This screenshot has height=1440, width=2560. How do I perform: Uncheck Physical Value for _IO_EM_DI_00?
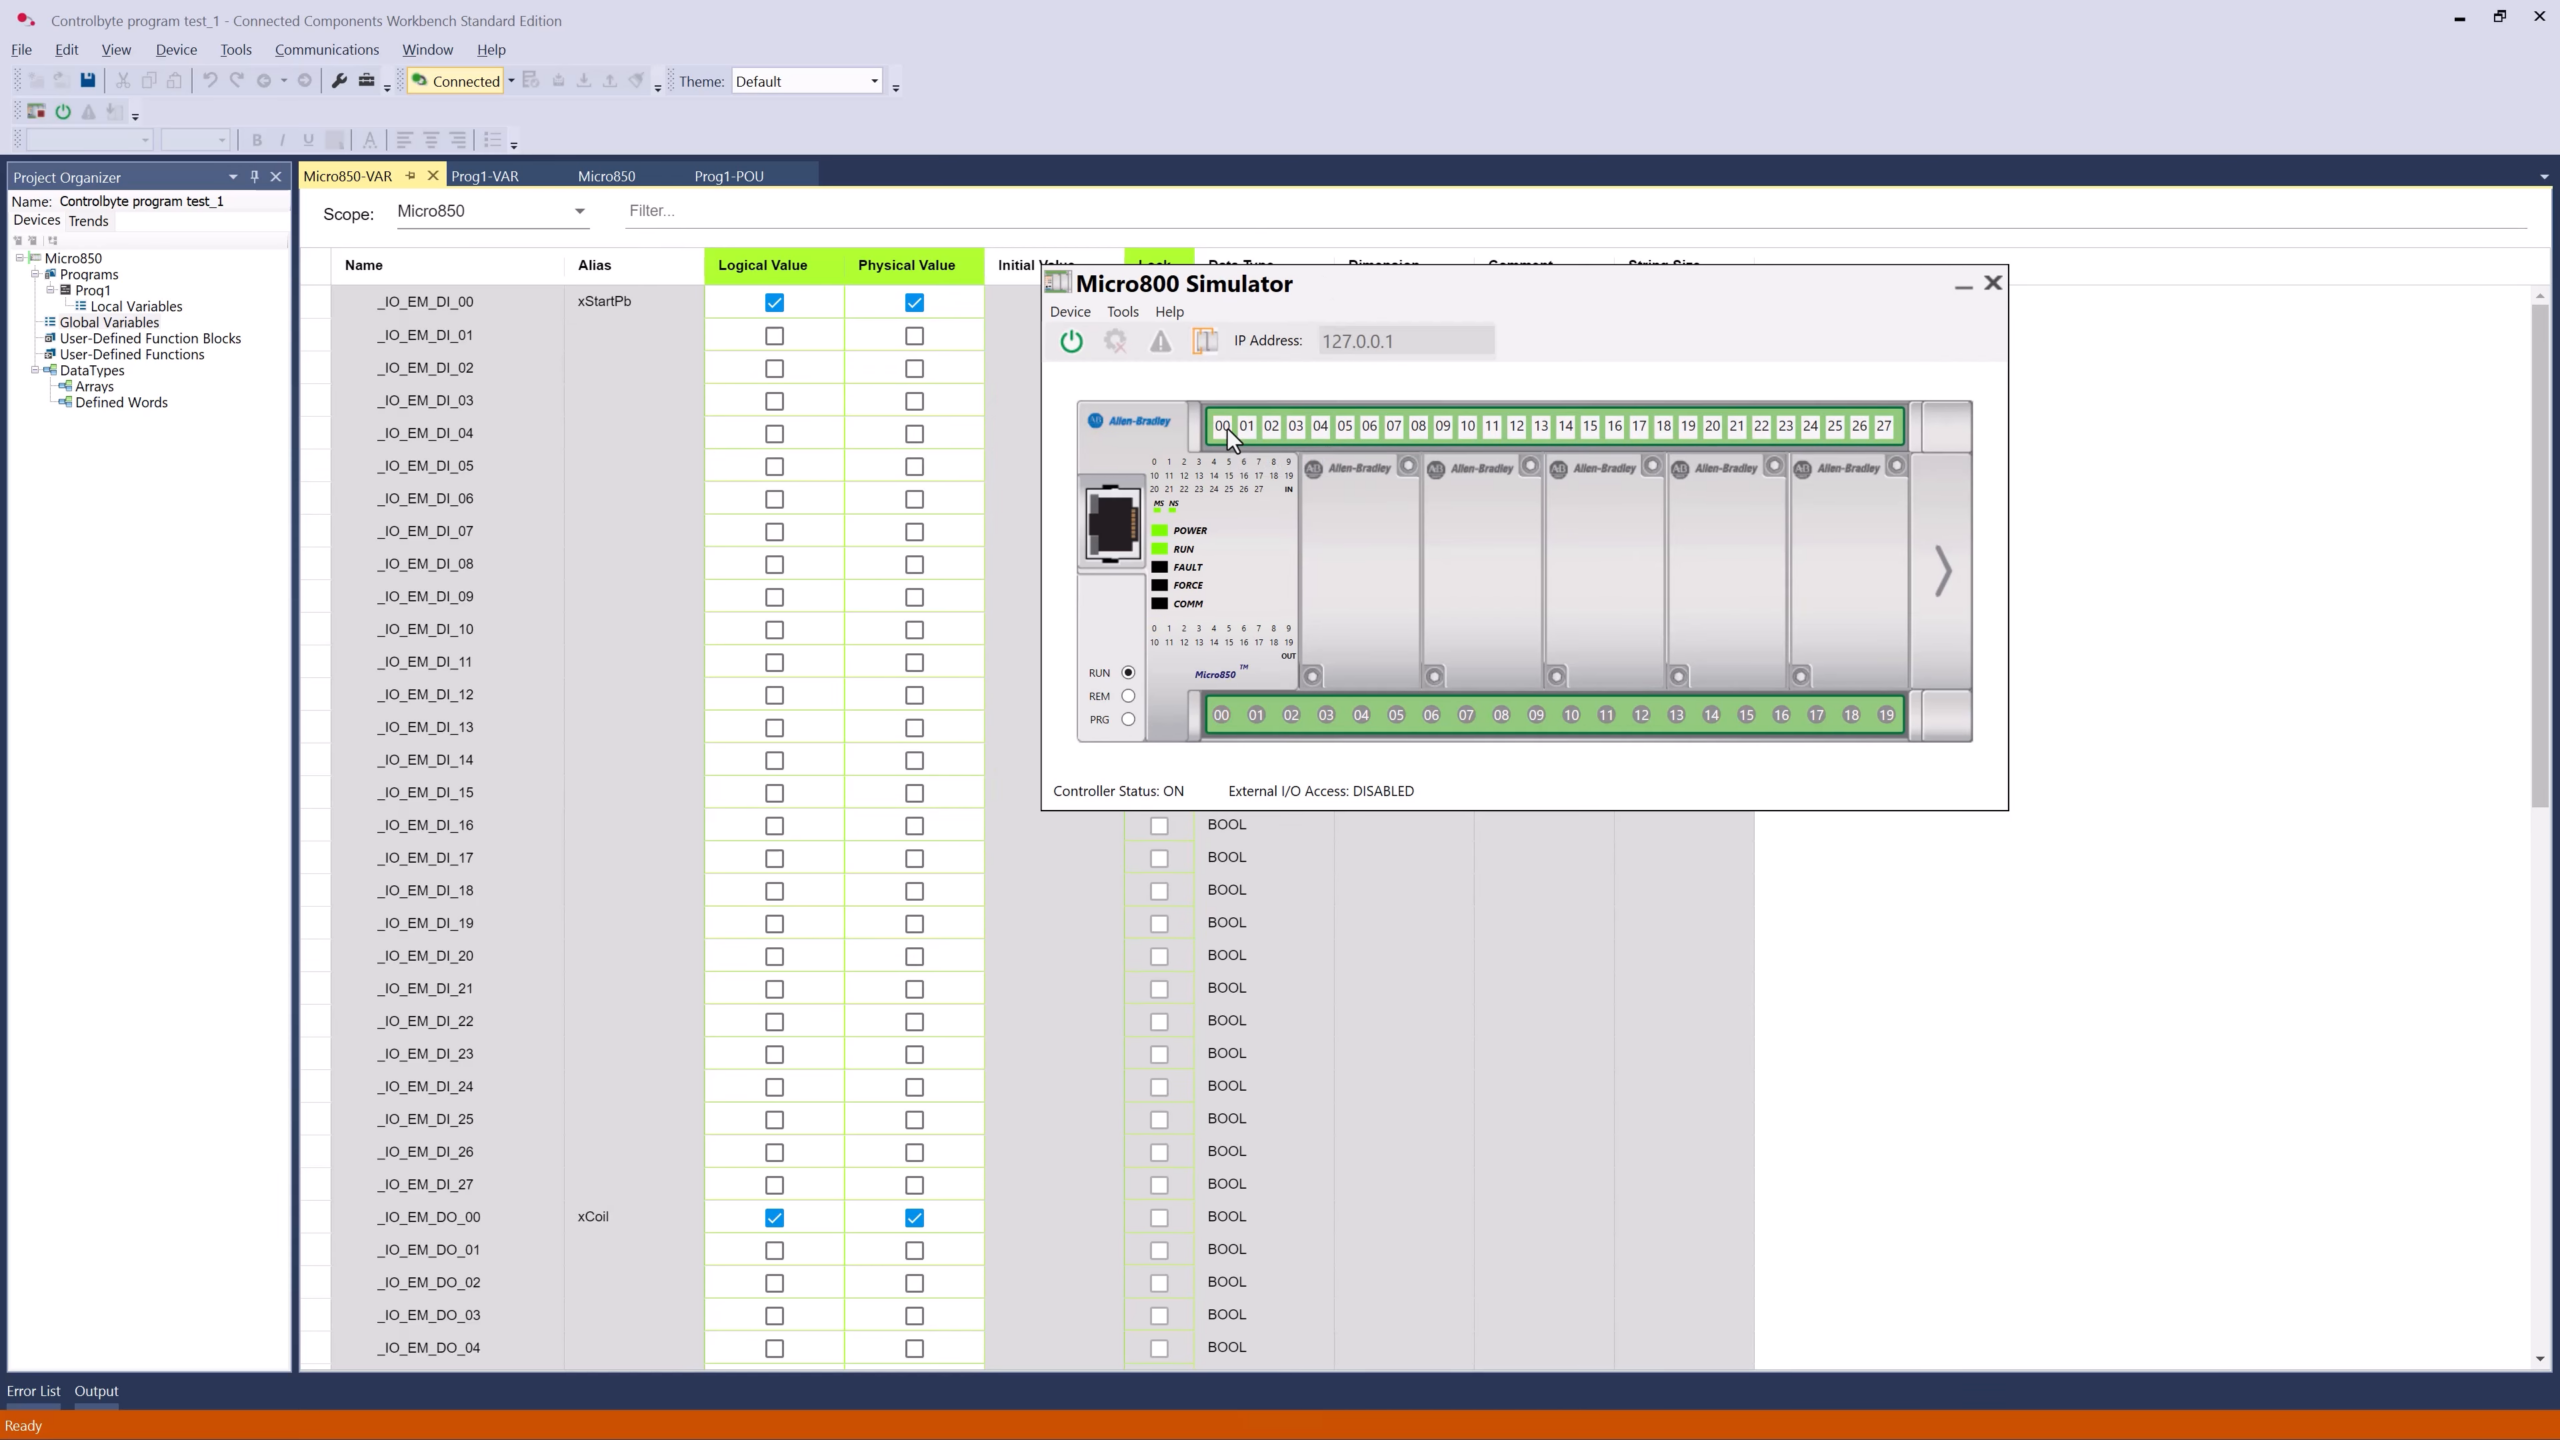(x=914, y=302)
